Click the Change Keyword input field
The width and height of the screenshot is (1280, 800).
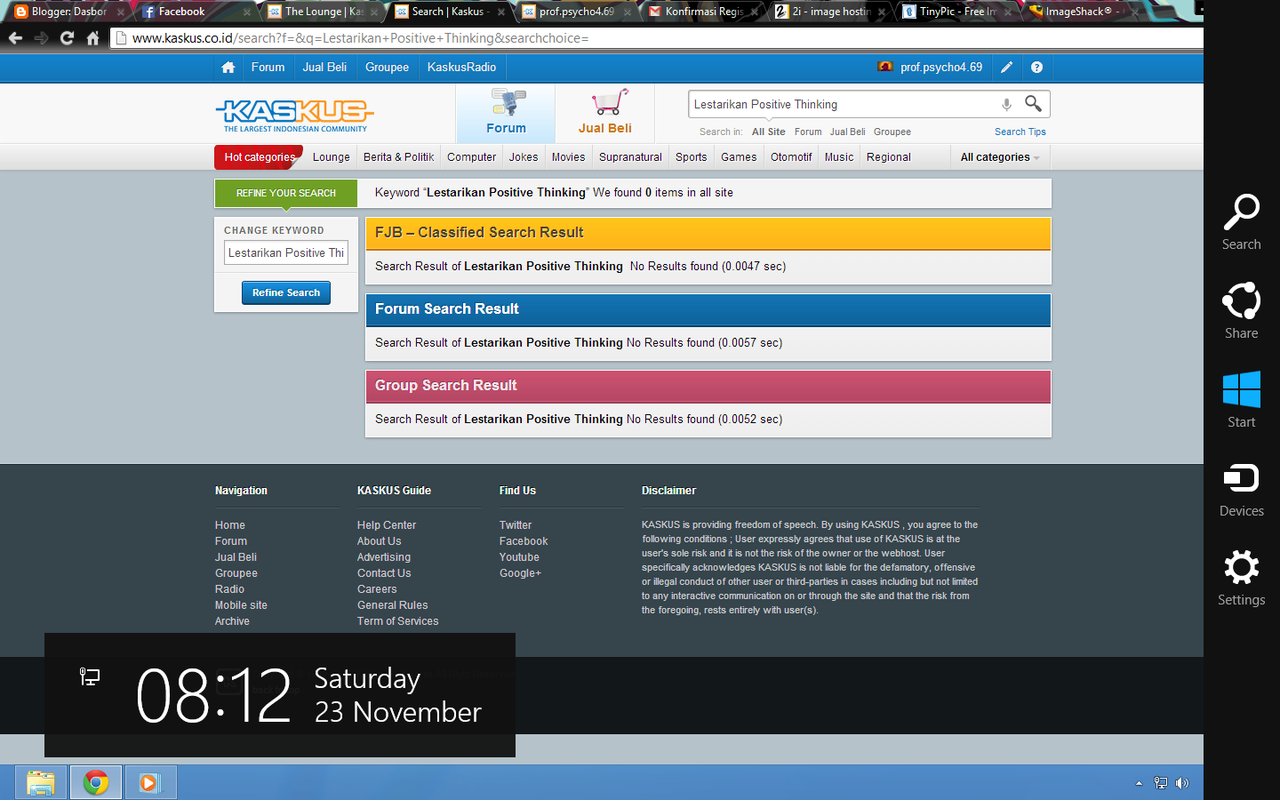pyautogui.click(x=286, y=253)
